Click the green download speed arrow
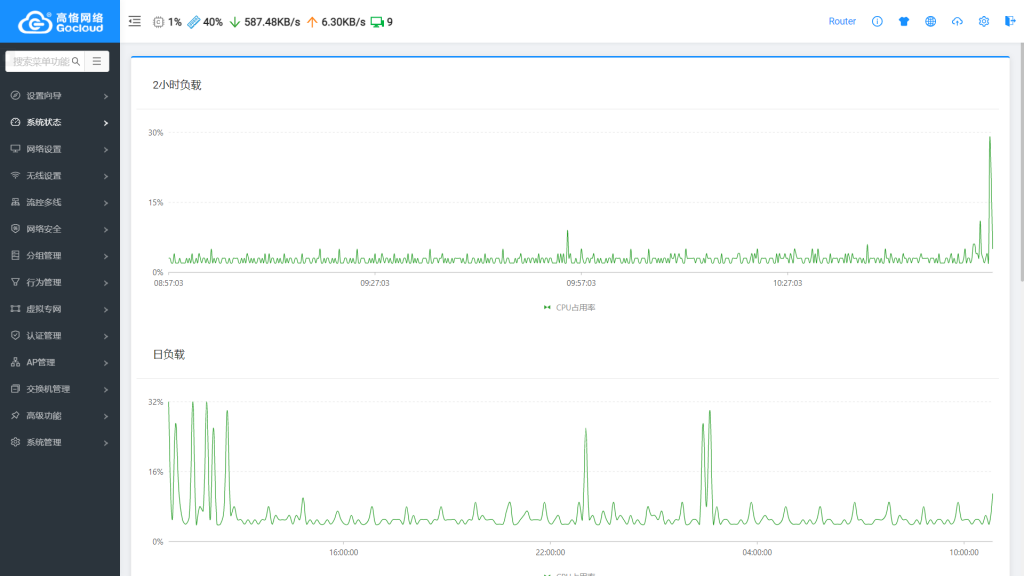This screenshot has height=576, width=1024. (235, 22)
